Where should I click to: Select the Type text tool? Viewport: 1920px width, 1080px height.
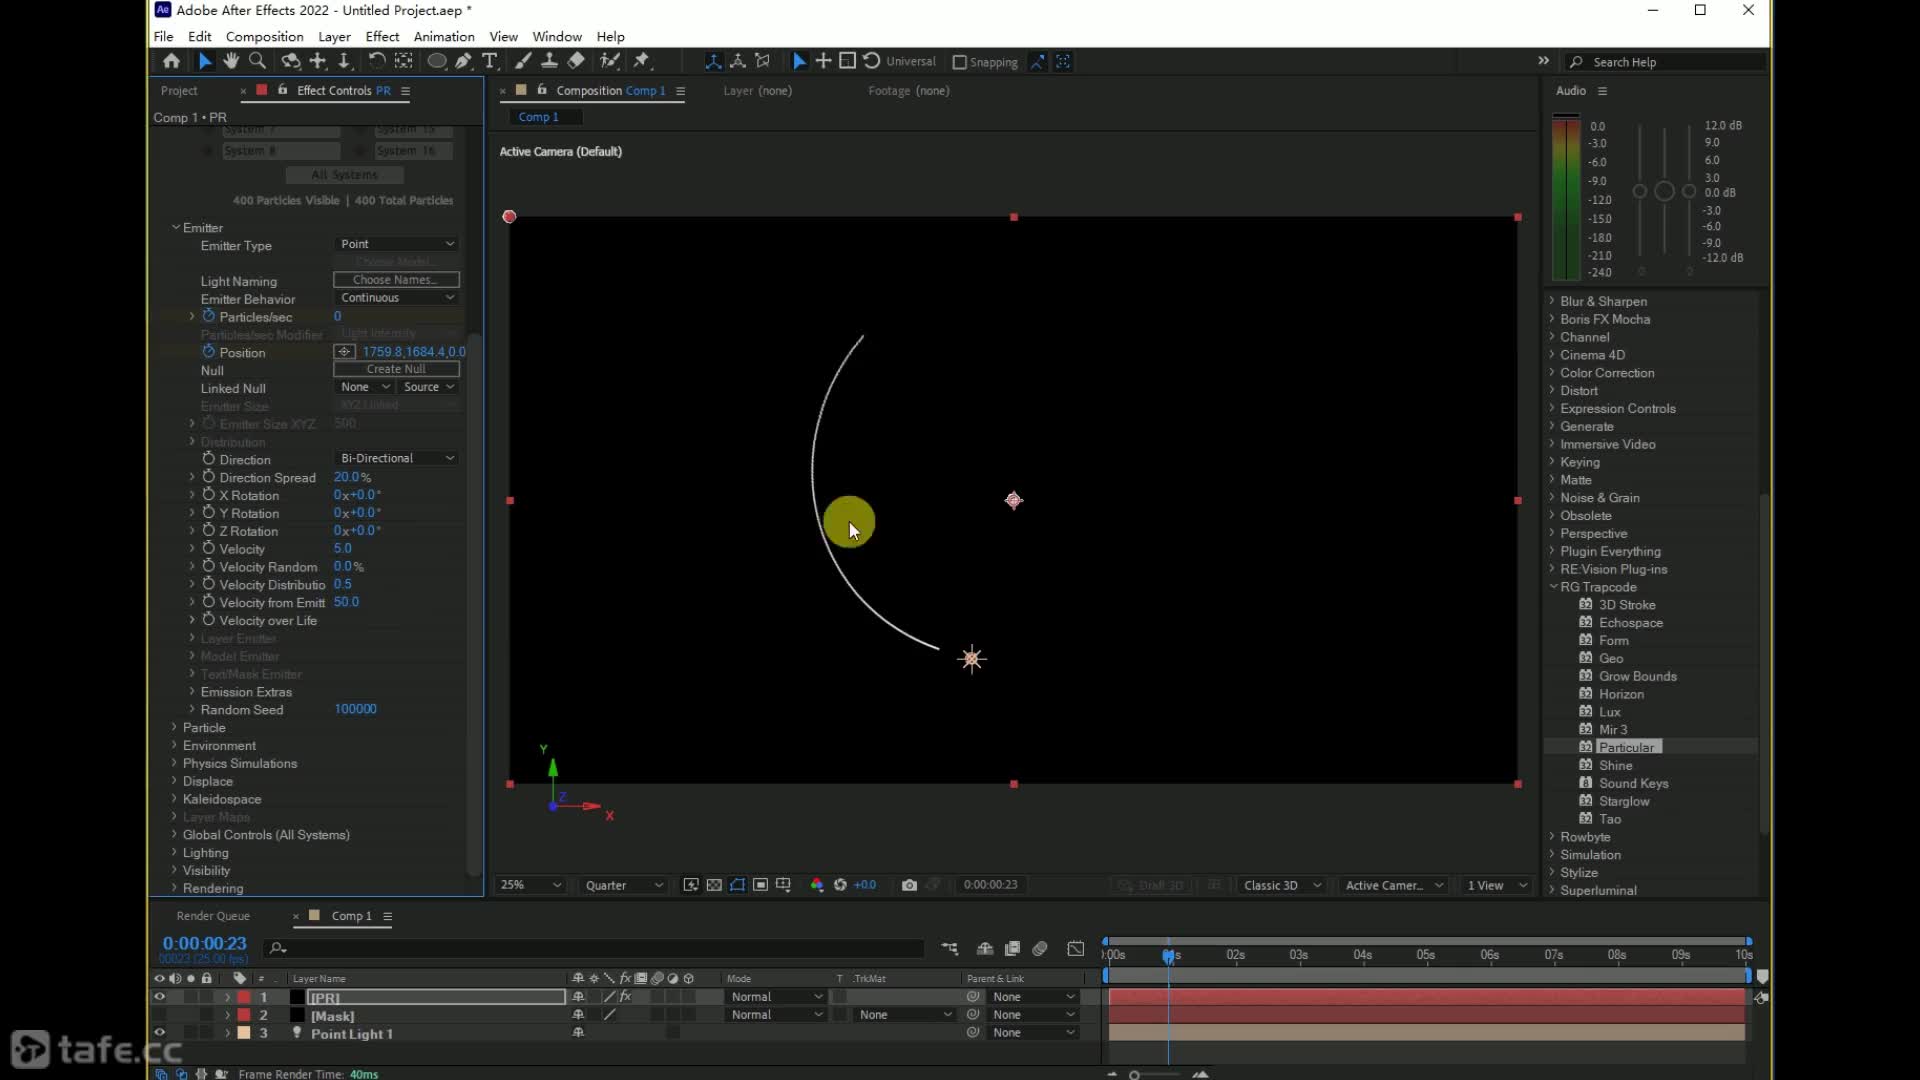(x=490, y=61)
